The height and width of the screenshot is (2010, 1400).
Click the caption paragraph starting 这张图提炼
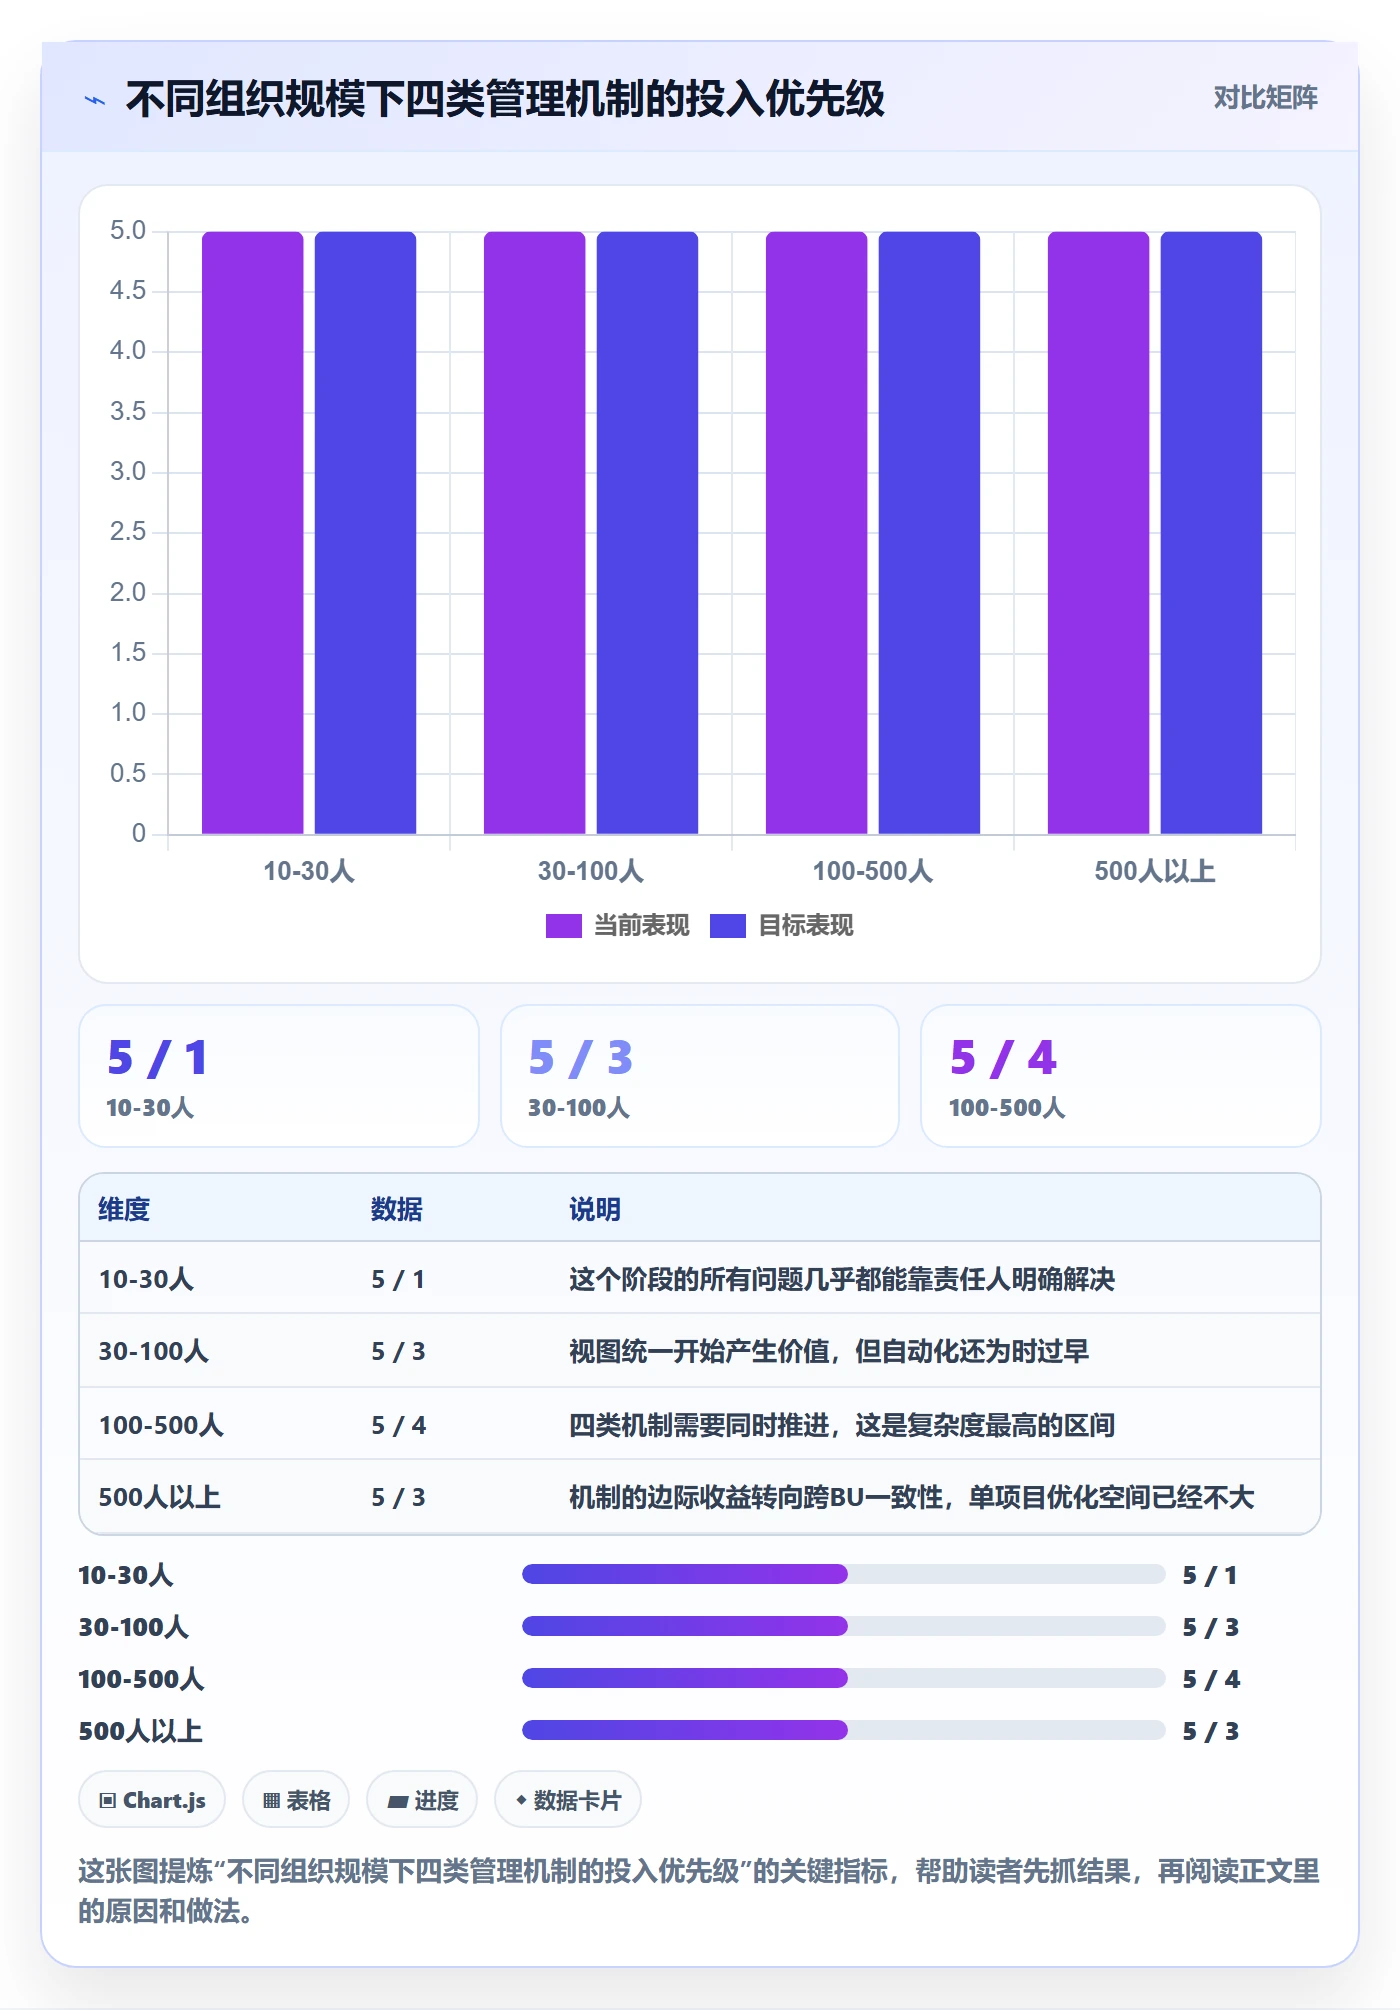pyautogui.click(x=699, y=1891)
